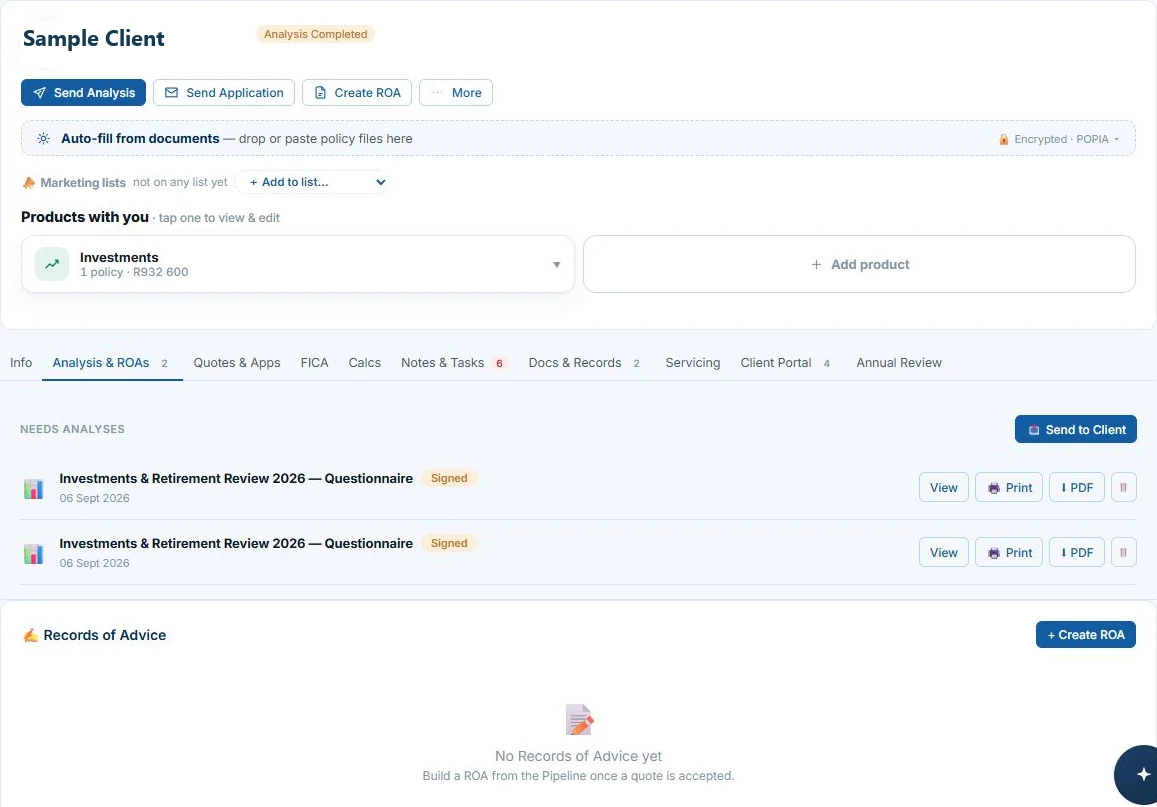Image resolution: width=1157 pixels, height=807 pixels.
Task: Select the Servicing tab
Action: click(x=692, y=363)
